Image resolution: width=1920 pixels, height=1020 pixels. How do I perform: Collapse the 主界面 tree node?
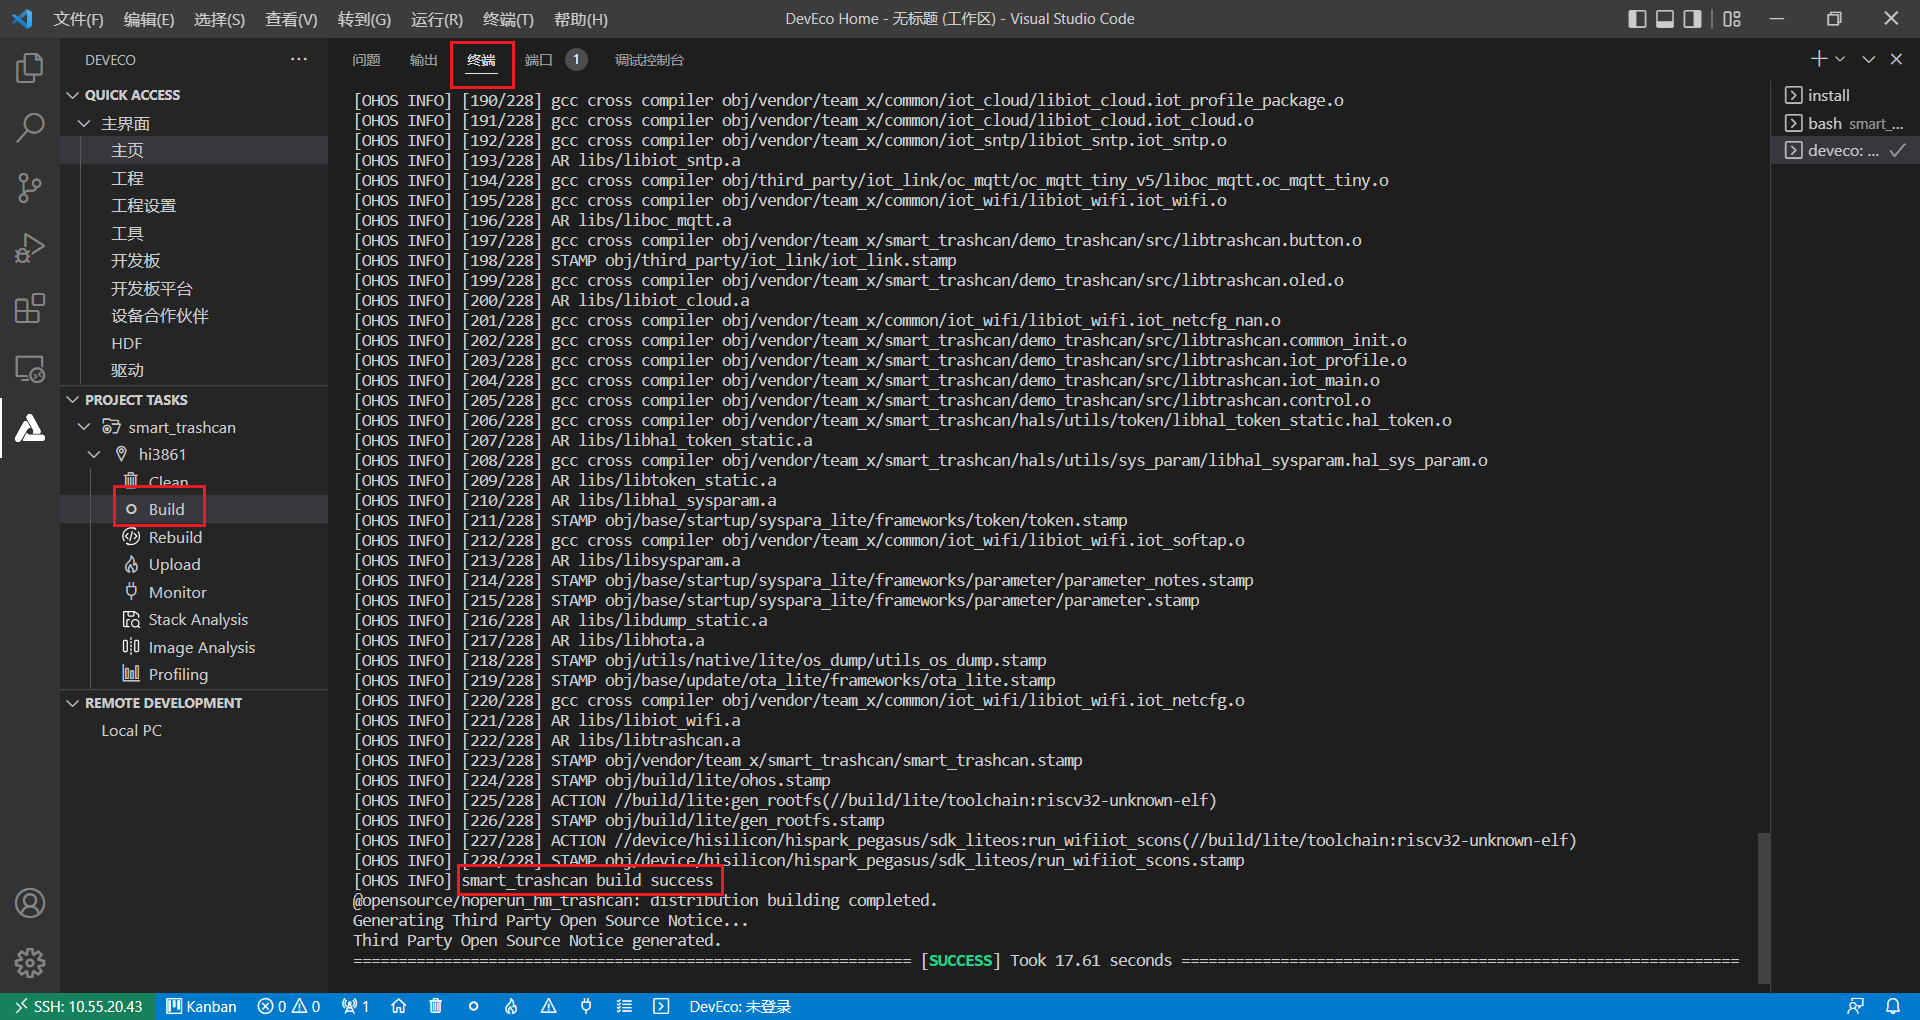click(84, 123)
